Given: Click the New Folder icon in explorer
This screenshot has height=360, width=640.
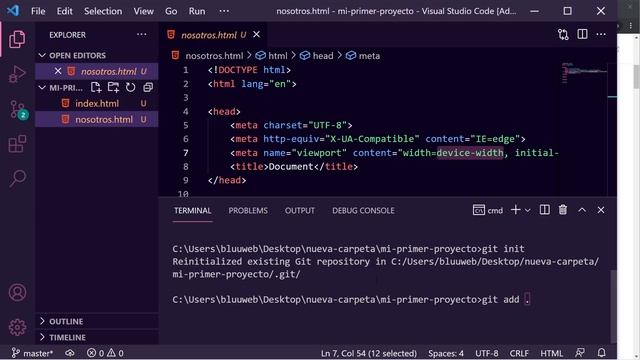Looking at the screenshot, I should pos(113,87).
